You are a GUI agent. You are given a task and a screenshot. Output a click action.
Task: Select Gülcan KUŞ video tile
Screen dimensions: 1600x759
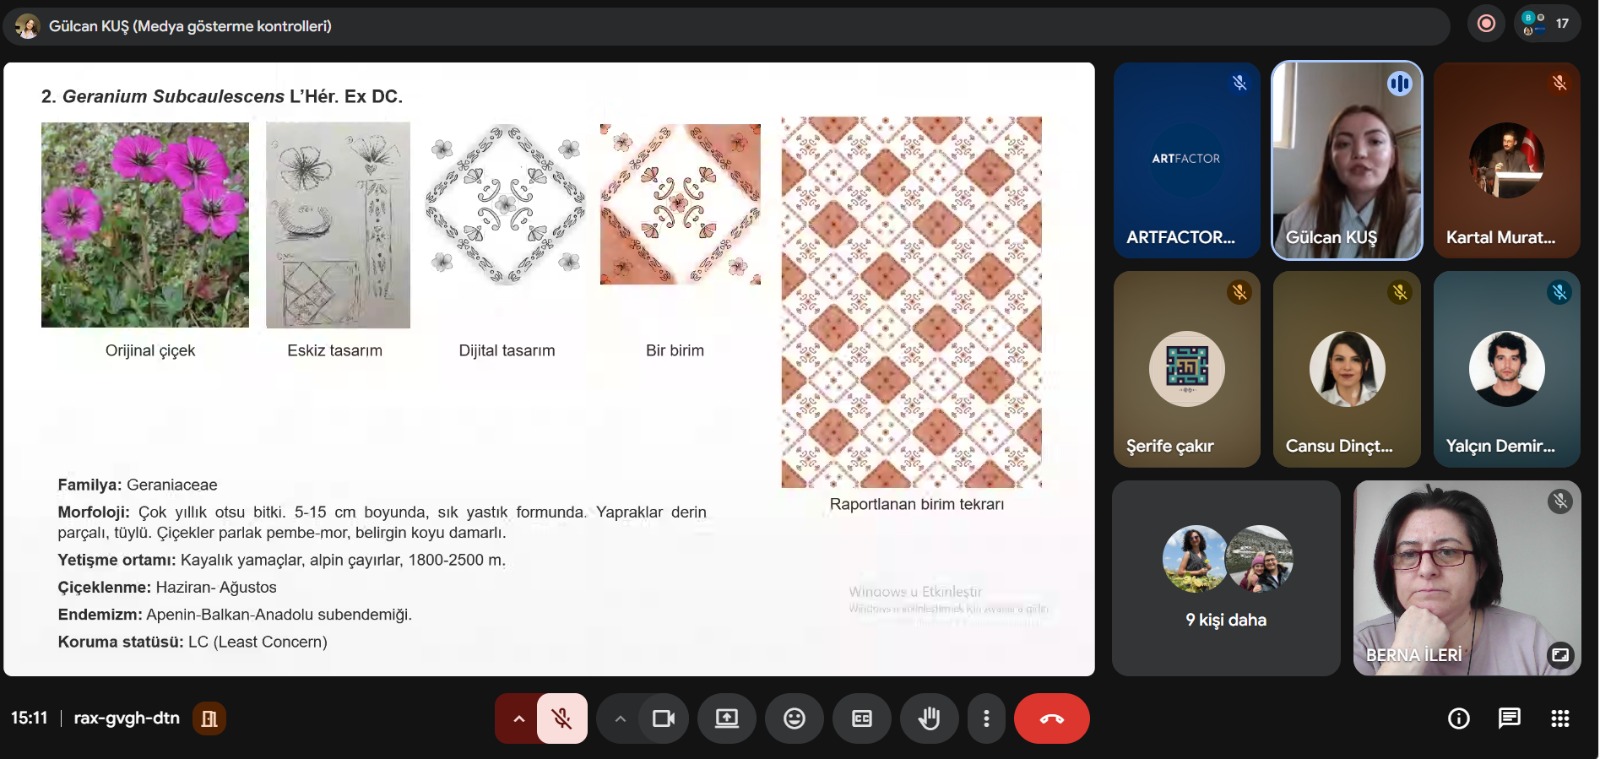tap(1346, 160)
